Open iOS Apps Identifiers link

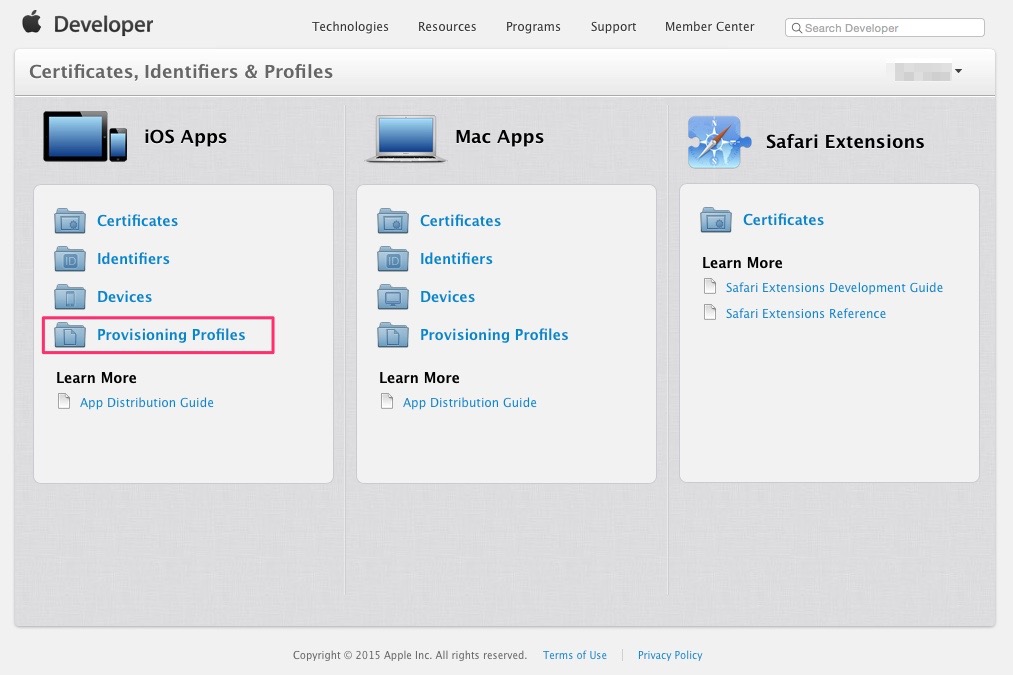(x=133, y=259)
